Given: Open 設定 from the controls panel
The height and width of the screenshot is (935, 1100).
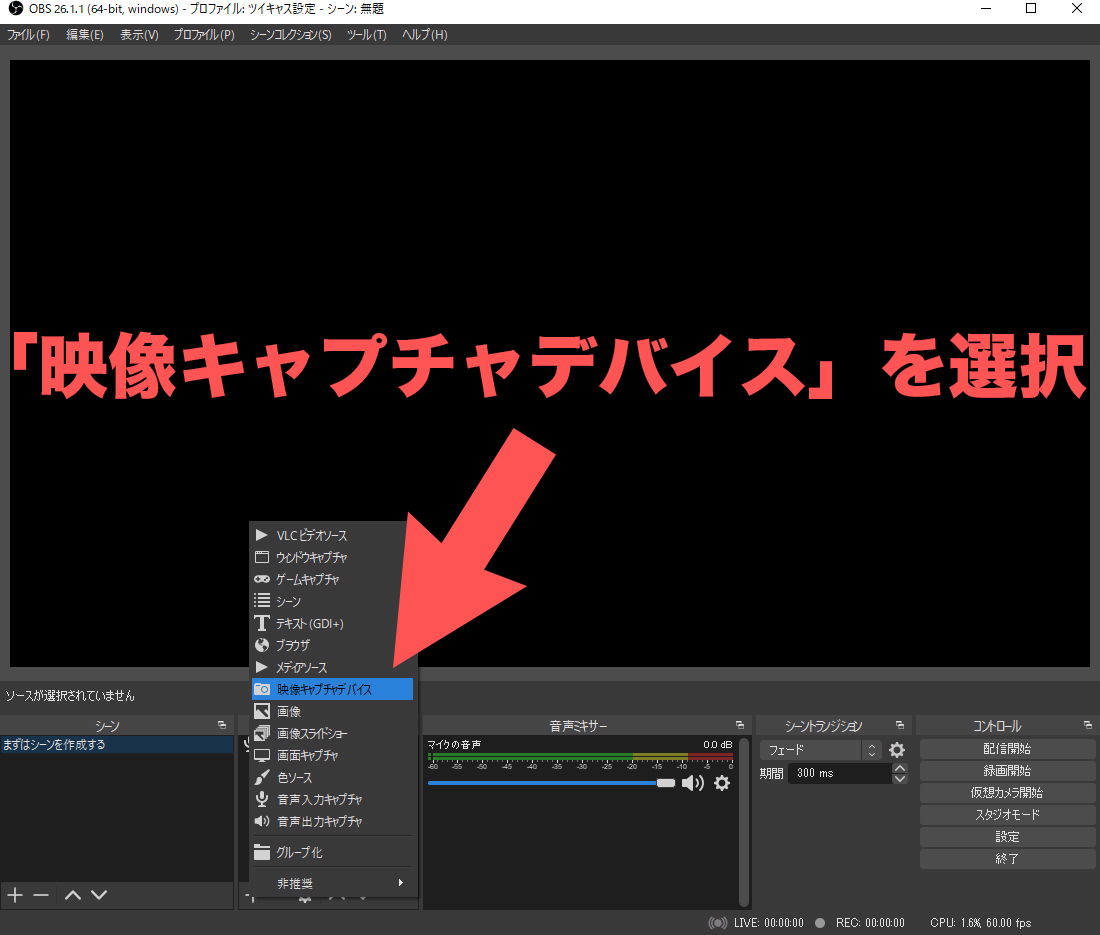Looking at the screenshot, I should pyautogui.click(x=1007, y=837).
